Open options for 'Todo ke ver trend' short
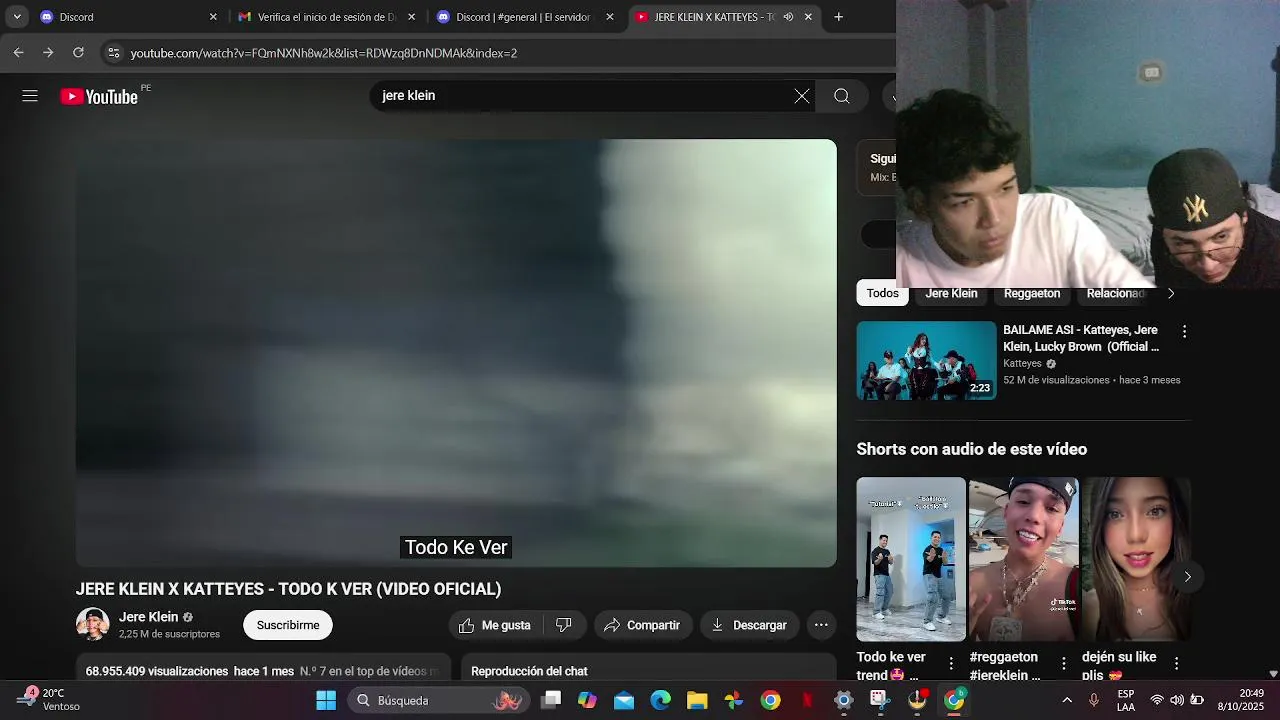The height and width of the screenshot is (720, 1280). [x=951, y=663]
